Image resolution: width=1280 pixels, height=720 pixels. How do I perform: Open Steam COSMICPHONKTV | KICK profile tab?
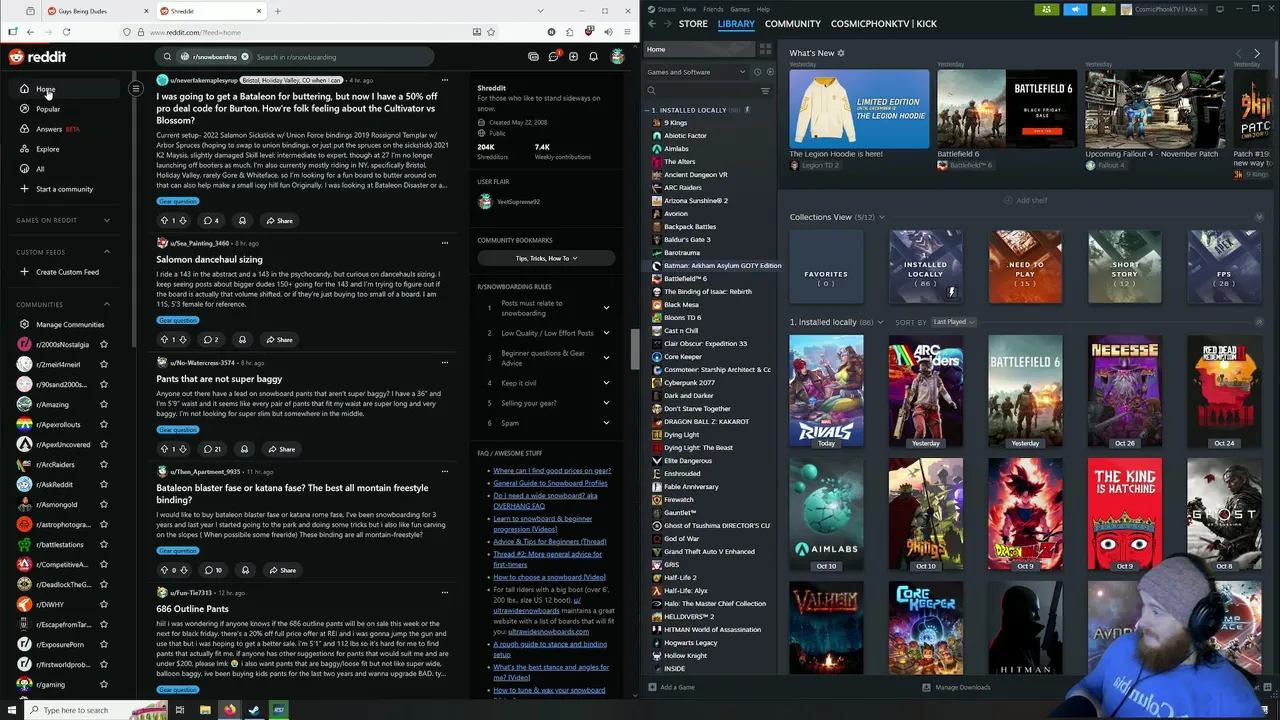click(884, 24)
